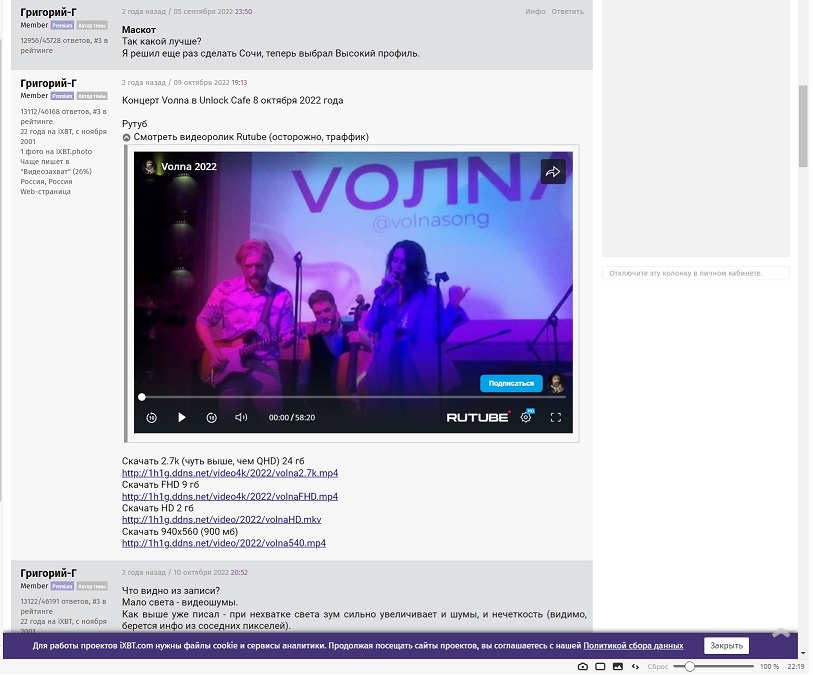Click Отключите эту колонку в личном кабинете
Viewport: 813px width, 675px height.
coord(685,273)
